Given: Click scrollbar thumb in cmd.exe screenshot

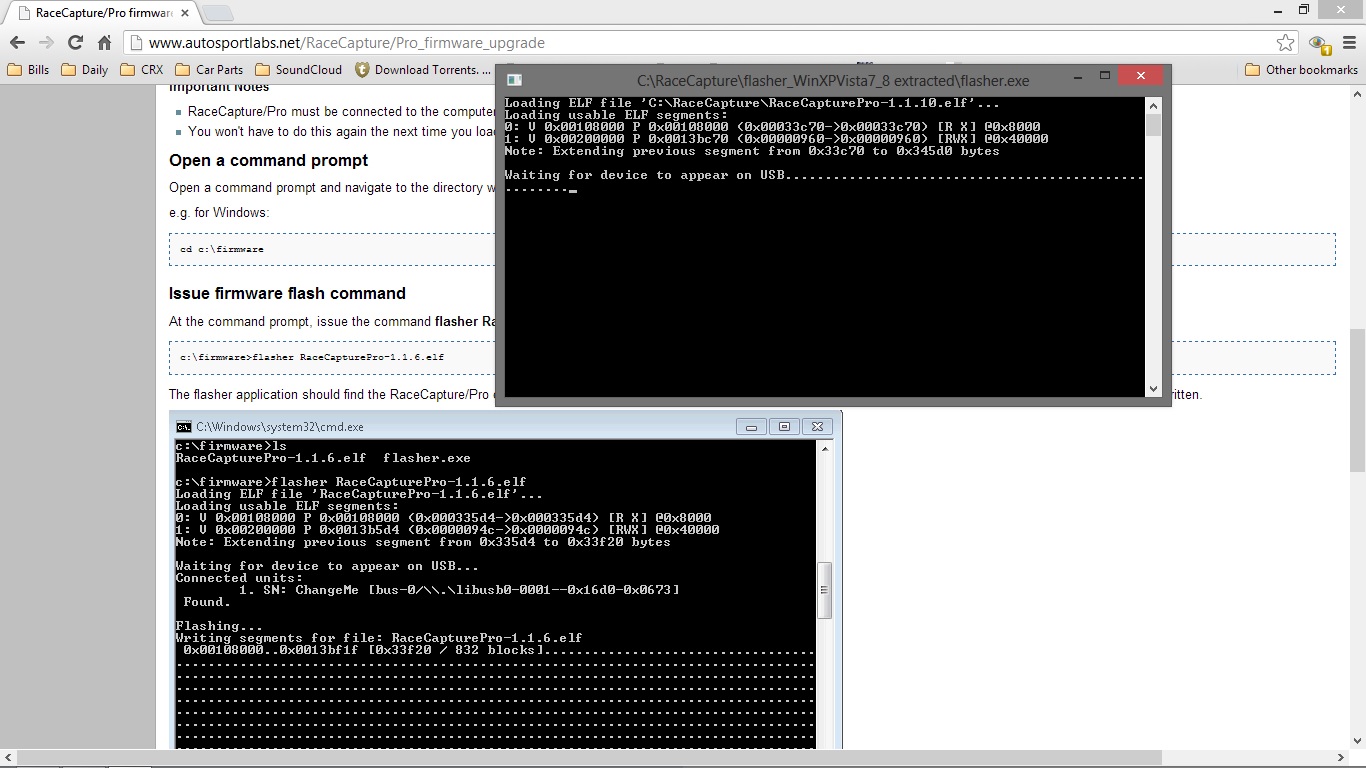Looking at the screenshot, I should pyautogui.click(x=825, y=590).
